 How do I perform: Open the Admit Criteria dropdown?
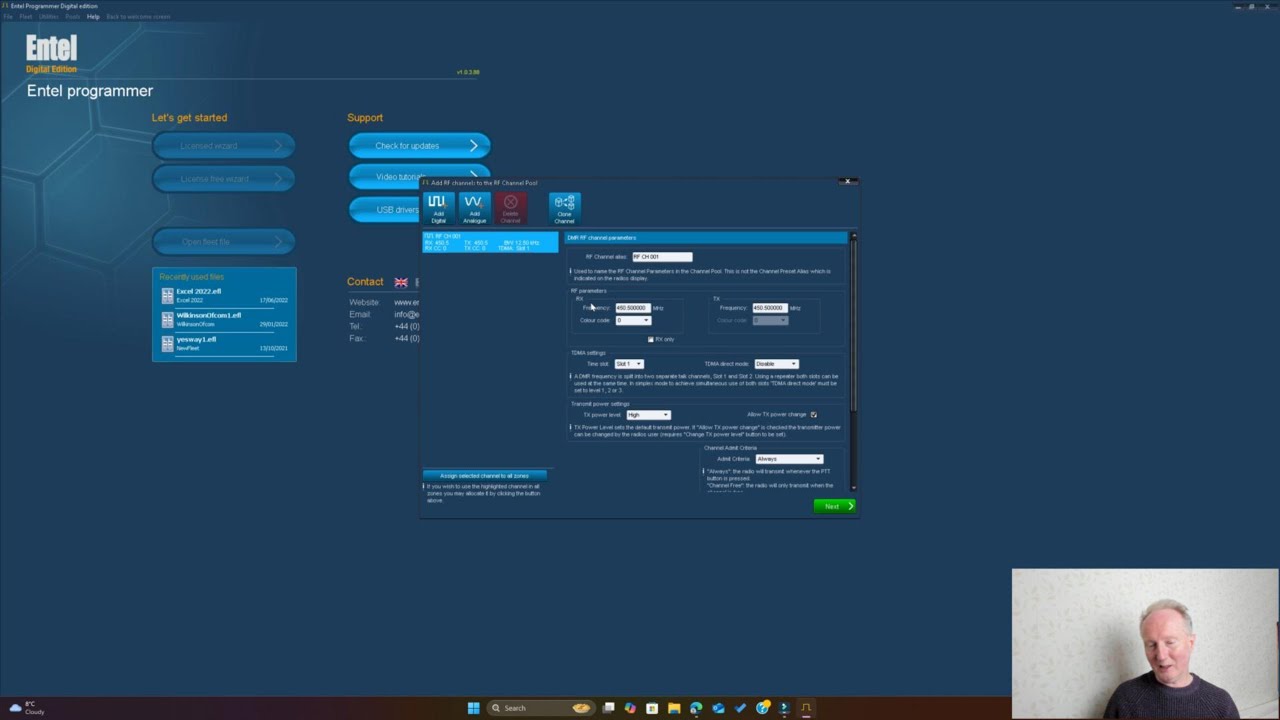(789, 459)
